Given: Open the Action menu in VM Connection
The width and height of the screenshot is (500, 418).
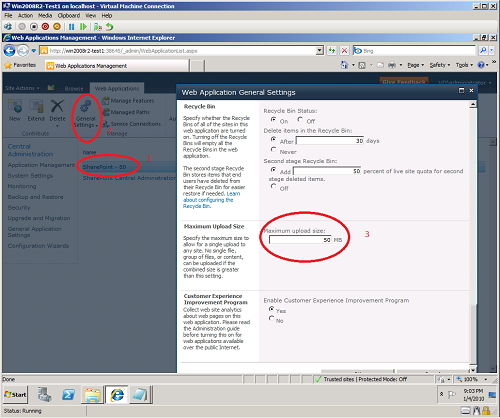Looking at the screenshot, I should coord(25,16).
